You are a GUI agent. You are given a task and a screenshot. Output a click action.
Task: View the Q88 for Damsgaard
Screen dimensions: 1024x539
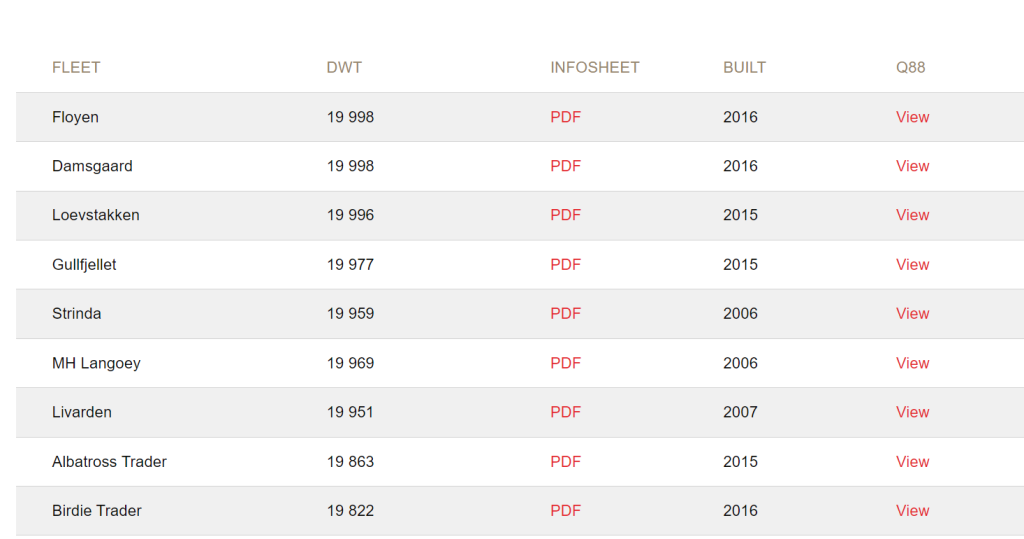(x=912, y=166)
